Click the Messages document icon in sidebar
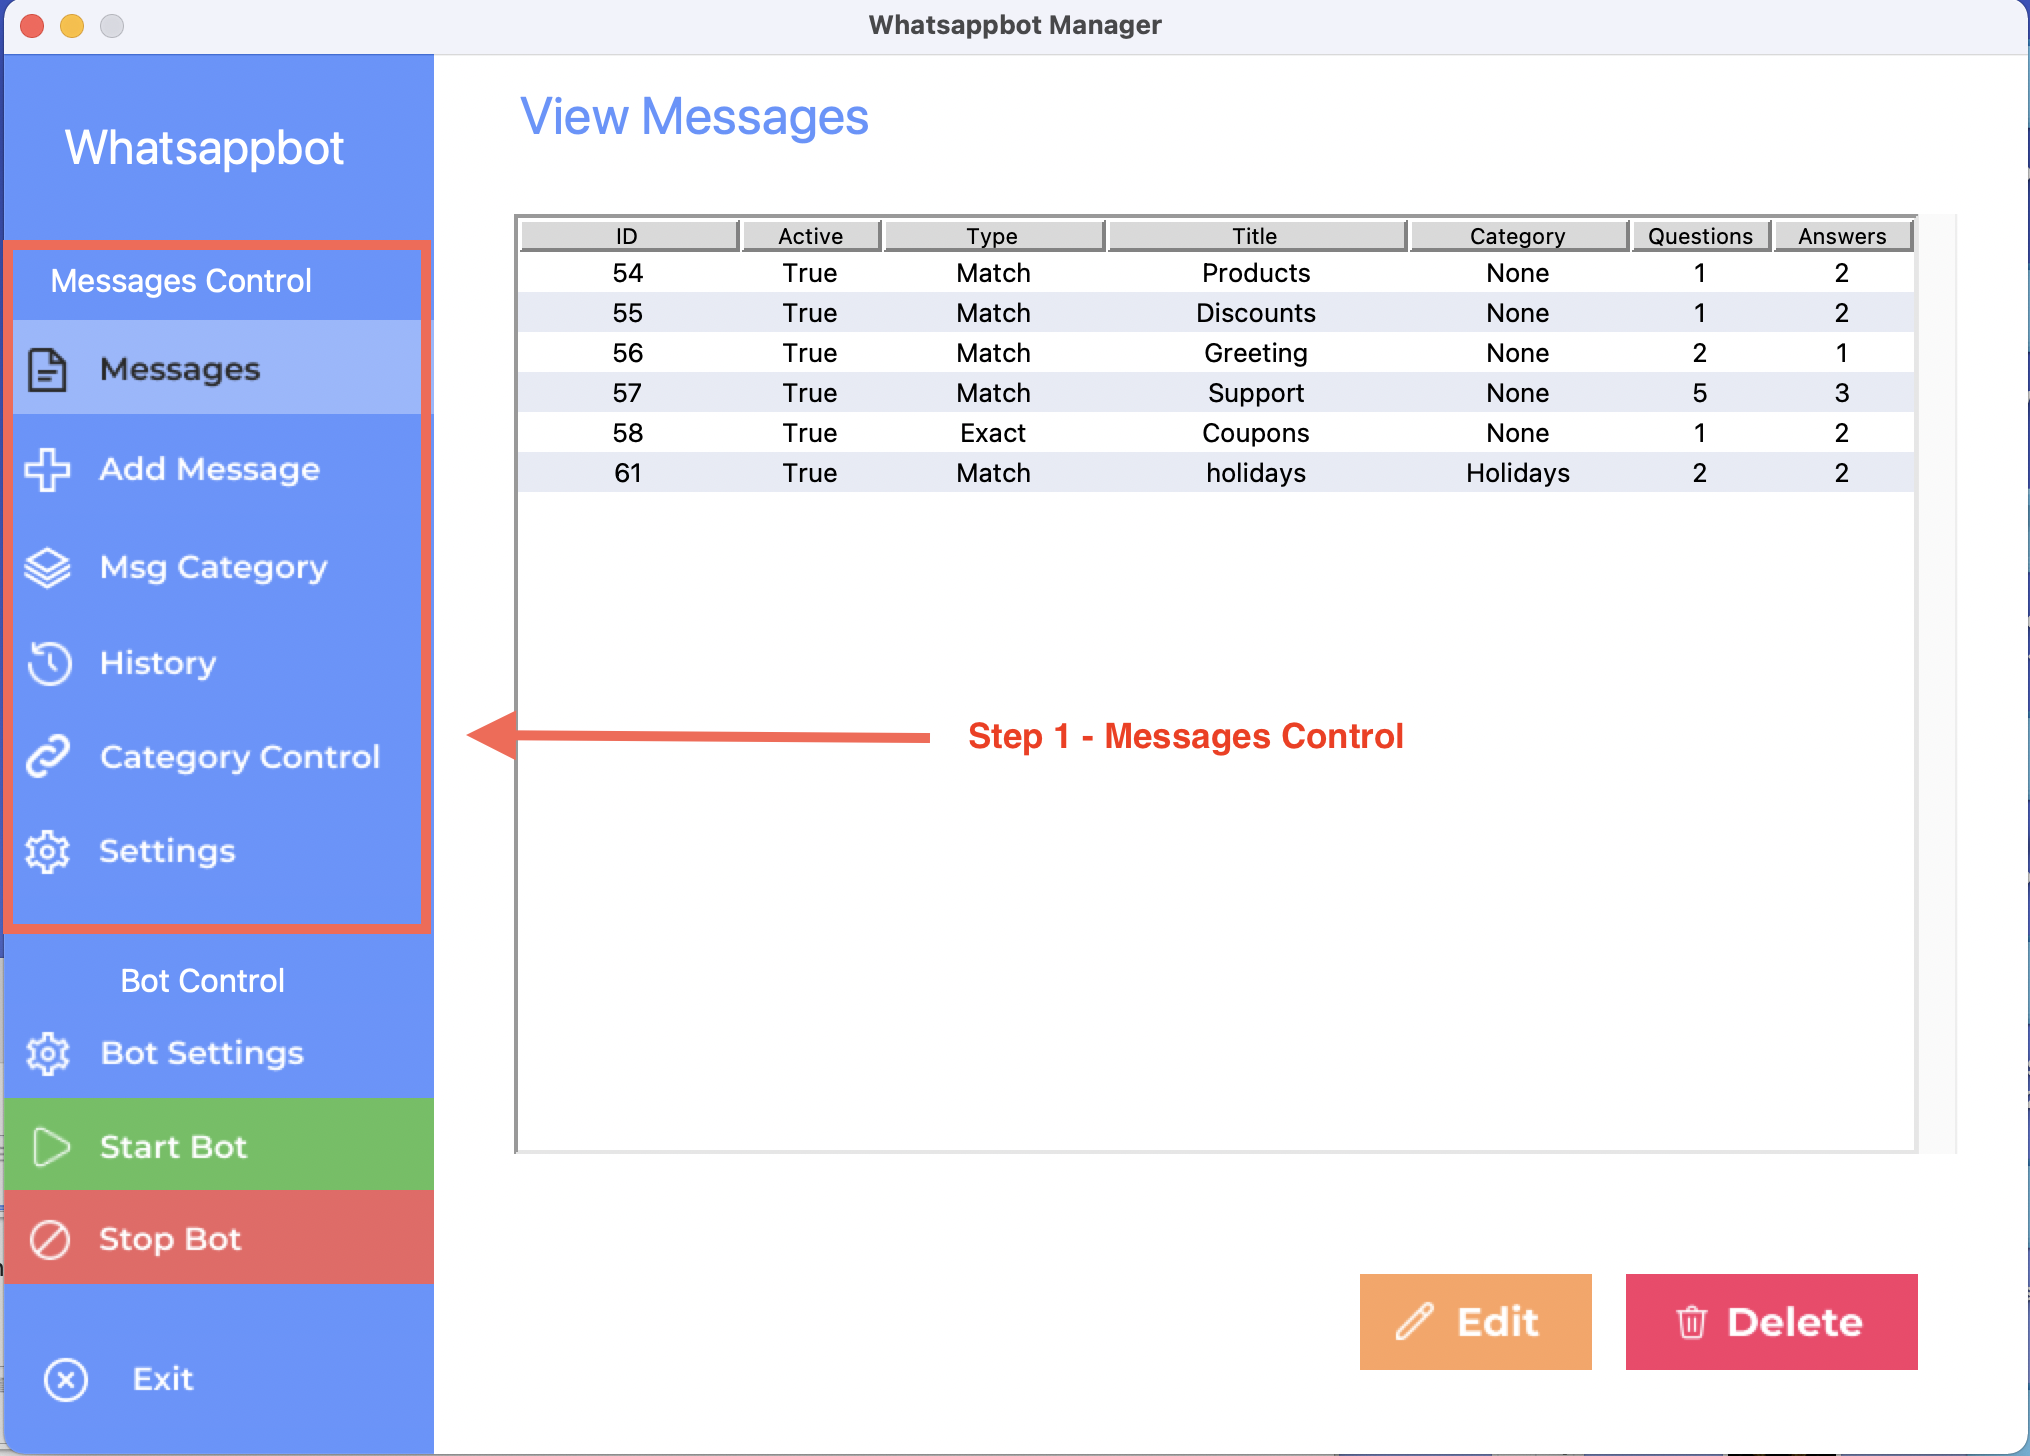 (47, 370)
